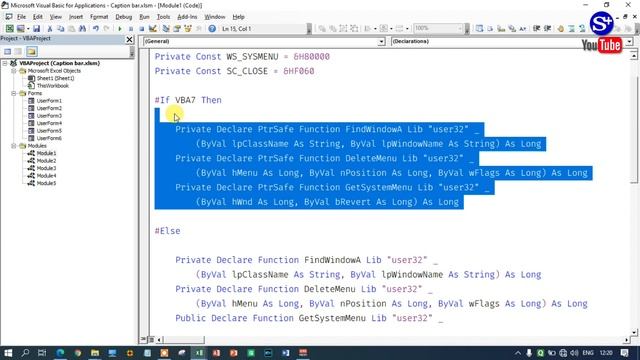Click the View Code icon in the Project panel
Image resolution: width=640 pixels, height=360 pixels.
tap(7, 51)
